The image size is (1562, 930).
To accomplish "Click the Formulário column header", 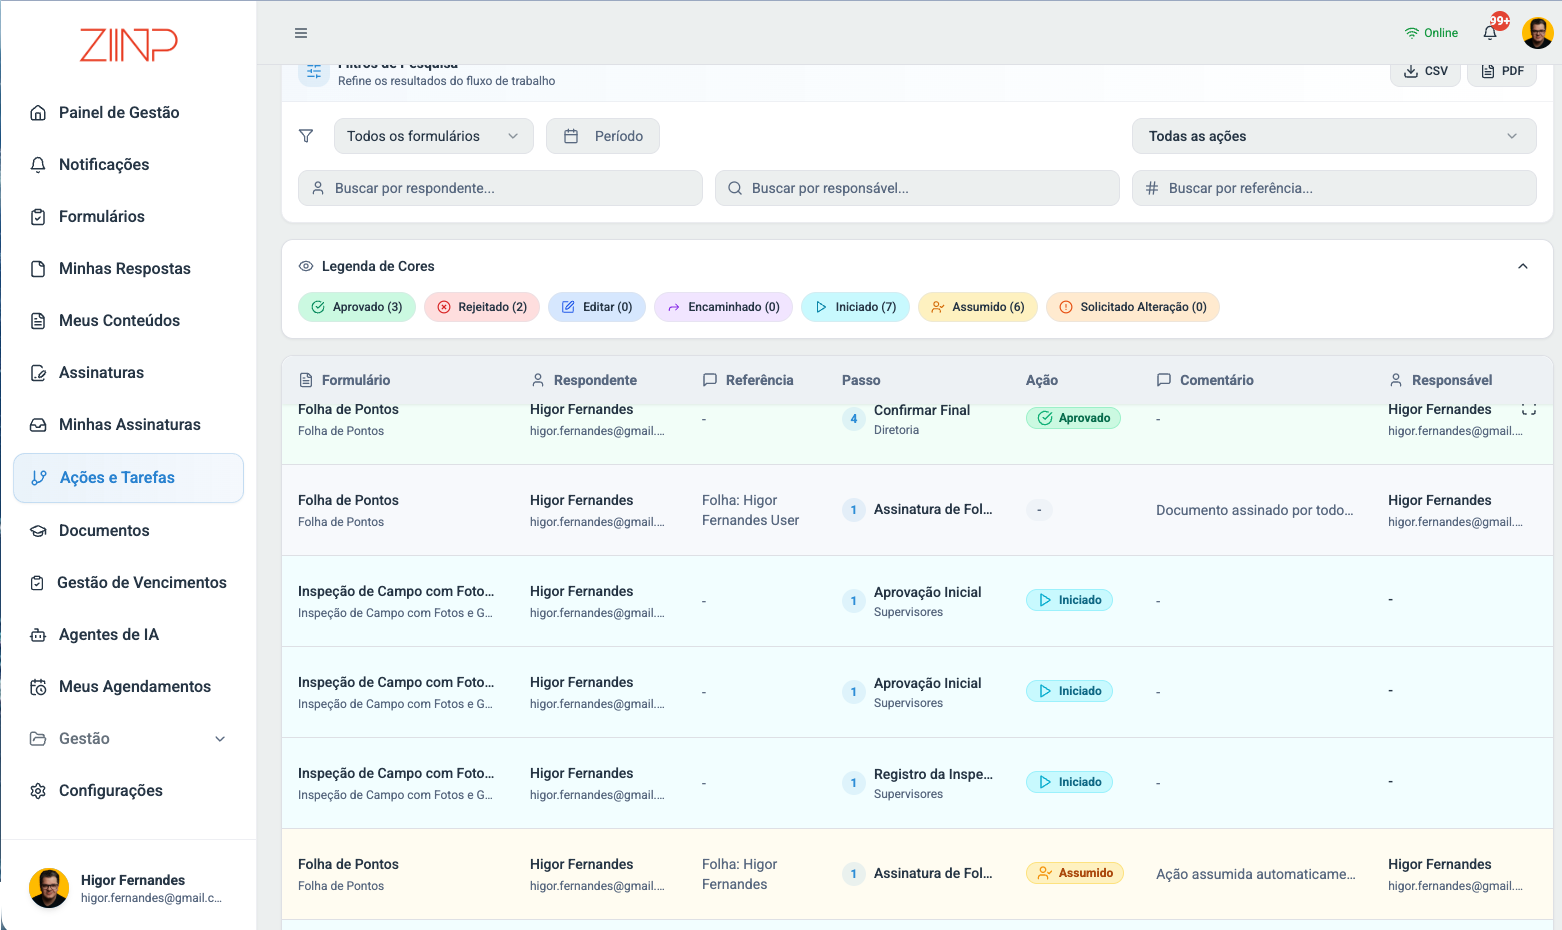I will tap(345, 380).
